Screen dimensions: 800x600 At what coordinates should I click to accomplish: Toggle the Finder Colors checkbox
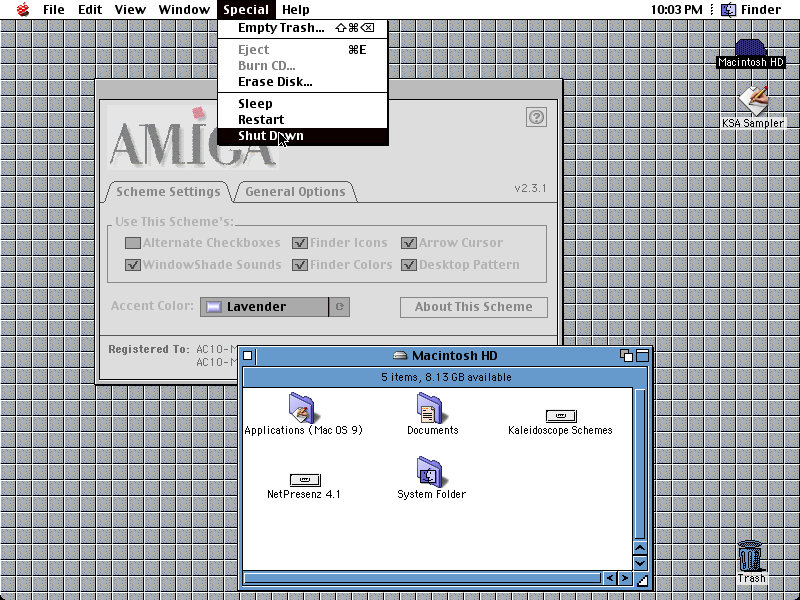click(x=299, y=265)
